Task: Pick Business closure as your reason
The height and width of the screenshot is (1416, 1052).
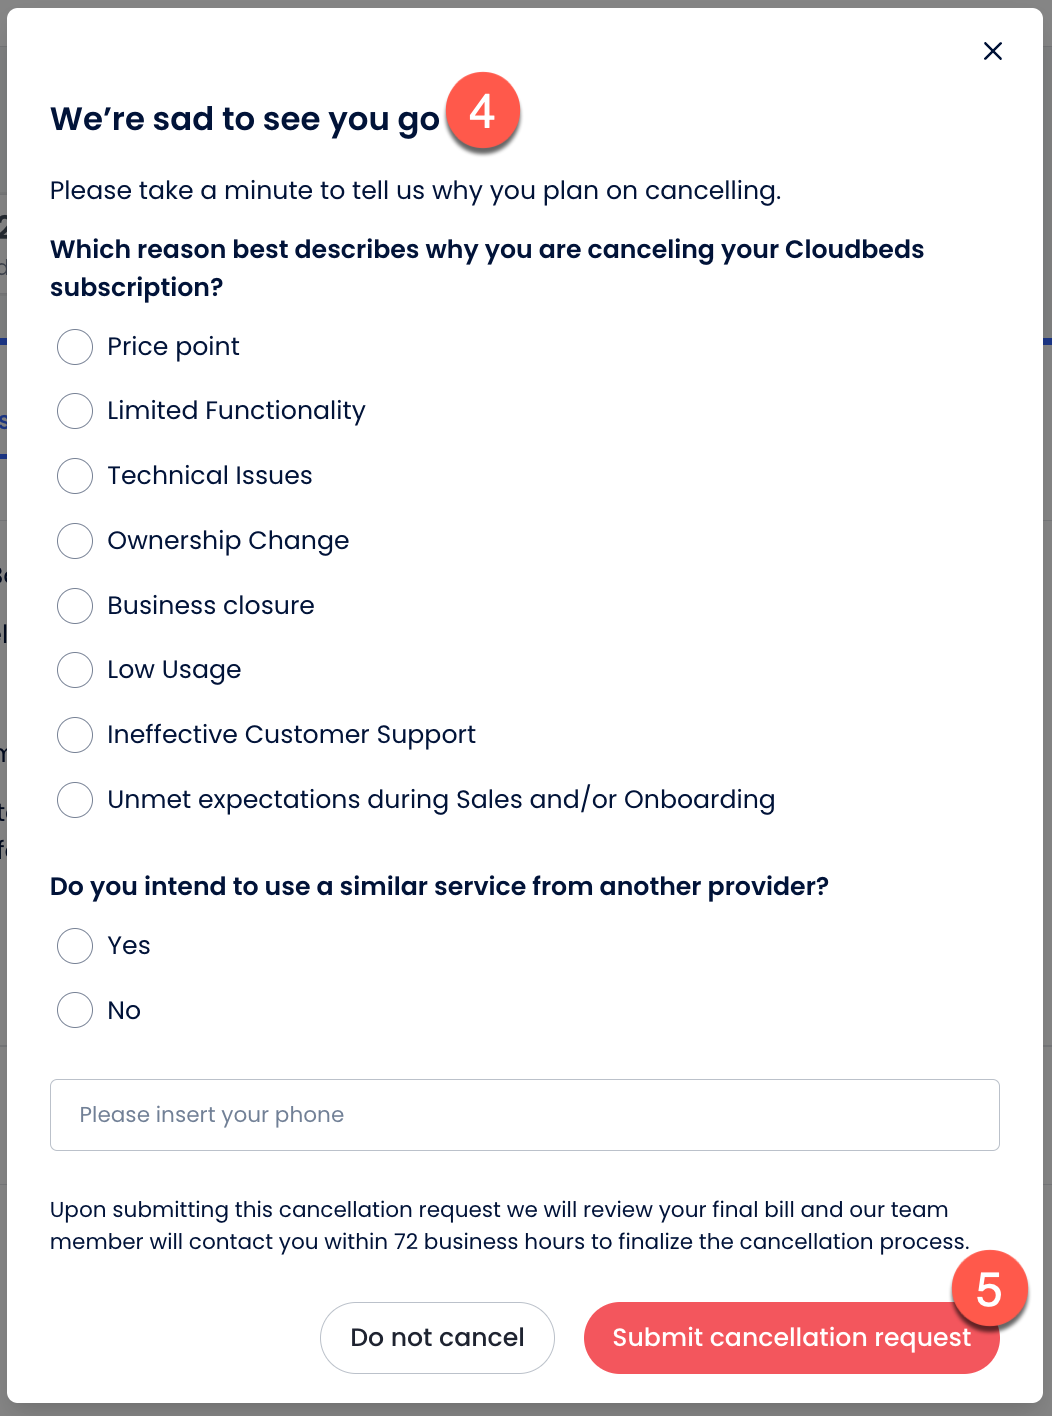Action: click(75, 606)
